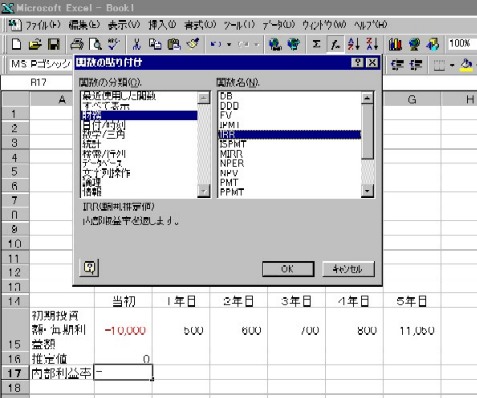This screenshot has height=398, width=477.
Task: Click the Insert Hyperlink globe icon
Action: (x=275, y=44)
